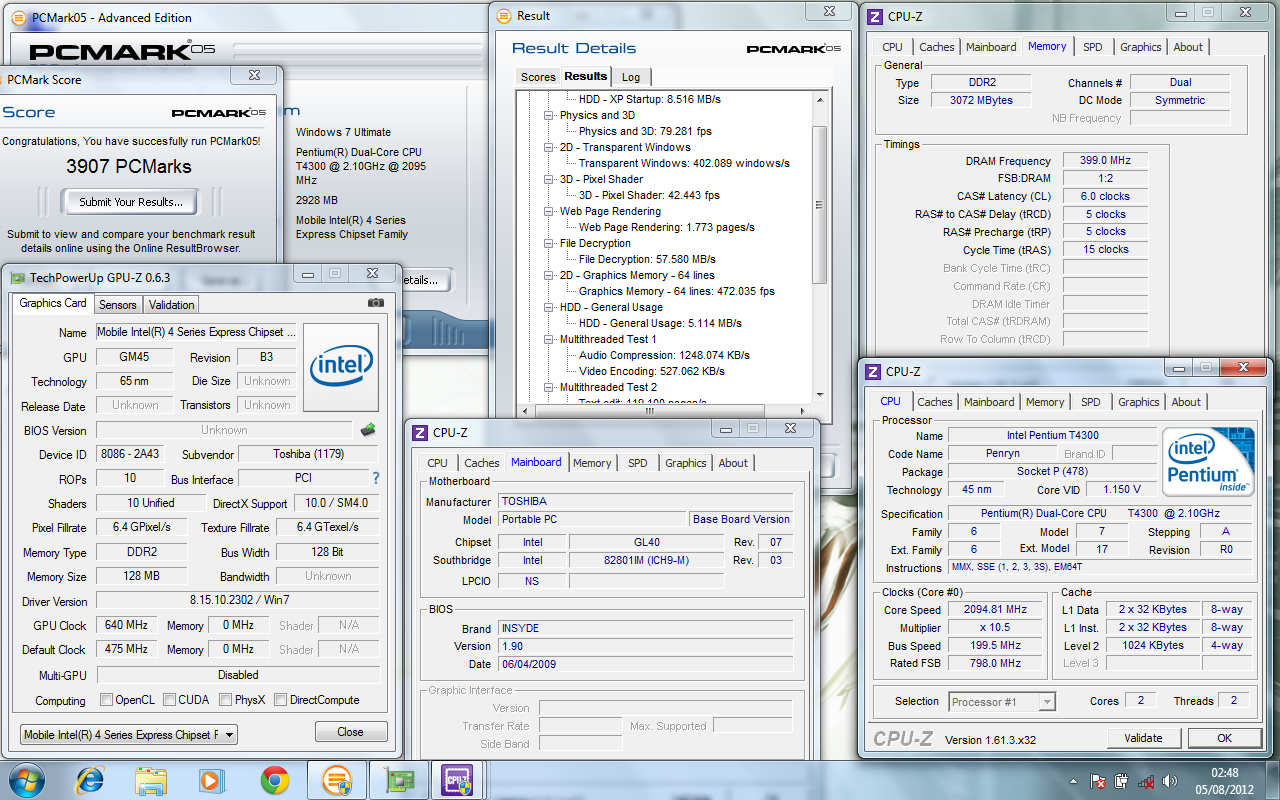This screenshot has width=1280, height=800.
Task: Collapse 2D - Graphics Memory - 64 lines node
Action: (x=548, y=275)
